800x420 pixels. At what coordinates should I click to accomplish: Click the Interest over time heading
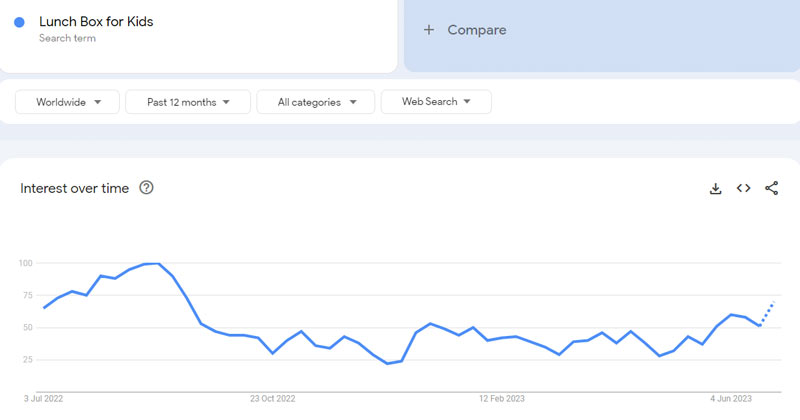(75, 188)
